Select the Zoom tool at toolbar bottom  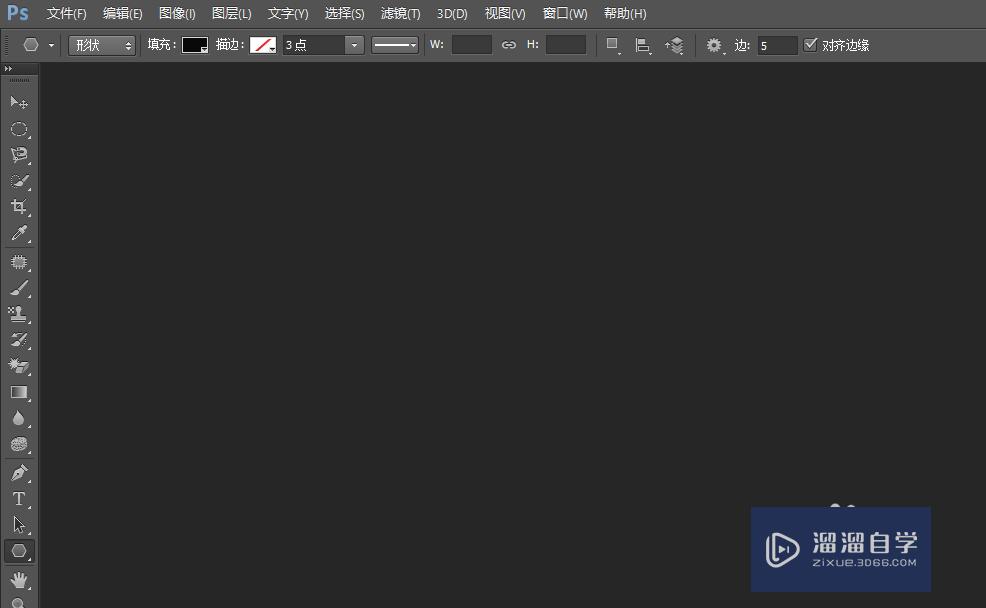[19, 602]
